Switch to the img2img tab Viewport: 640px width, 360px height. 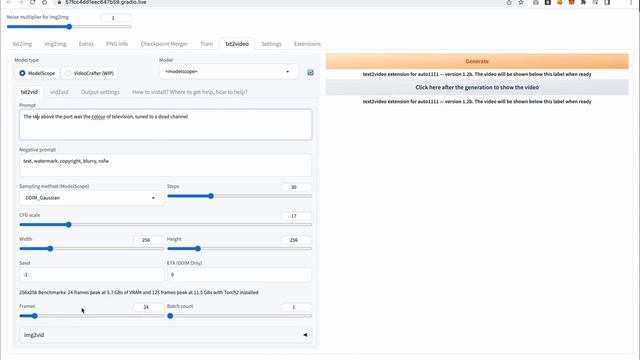pos(55,44)
